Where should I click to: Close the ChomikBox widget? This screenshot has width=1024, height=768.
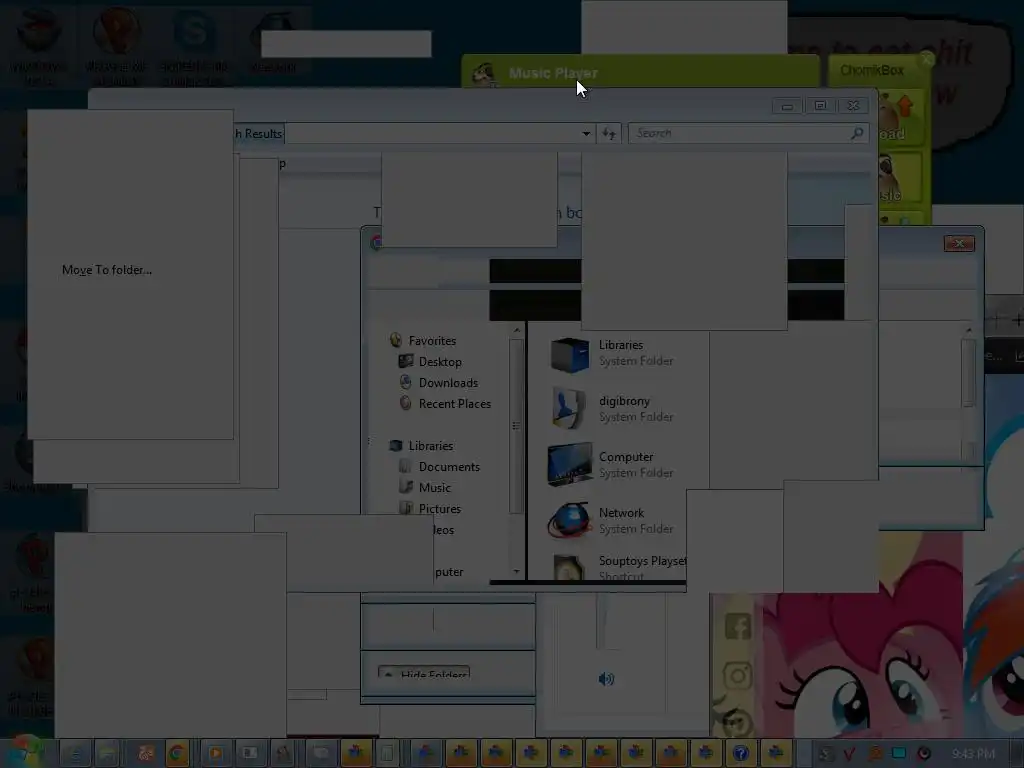926,60
